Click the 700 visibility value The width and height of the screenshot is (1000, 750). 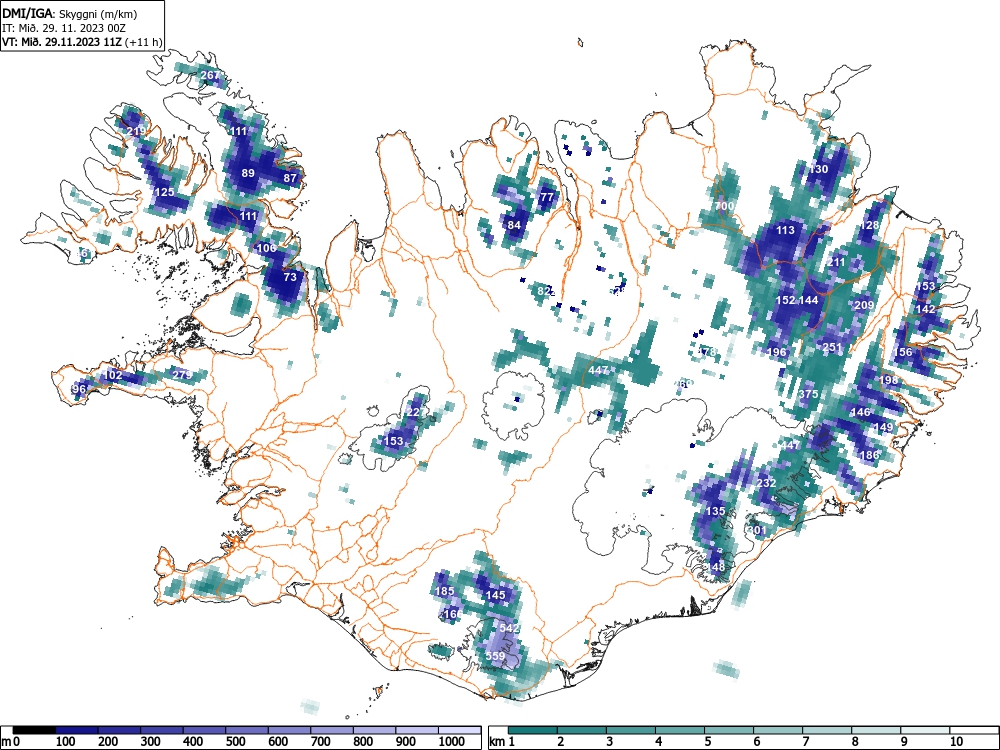[x=724, y=206]
